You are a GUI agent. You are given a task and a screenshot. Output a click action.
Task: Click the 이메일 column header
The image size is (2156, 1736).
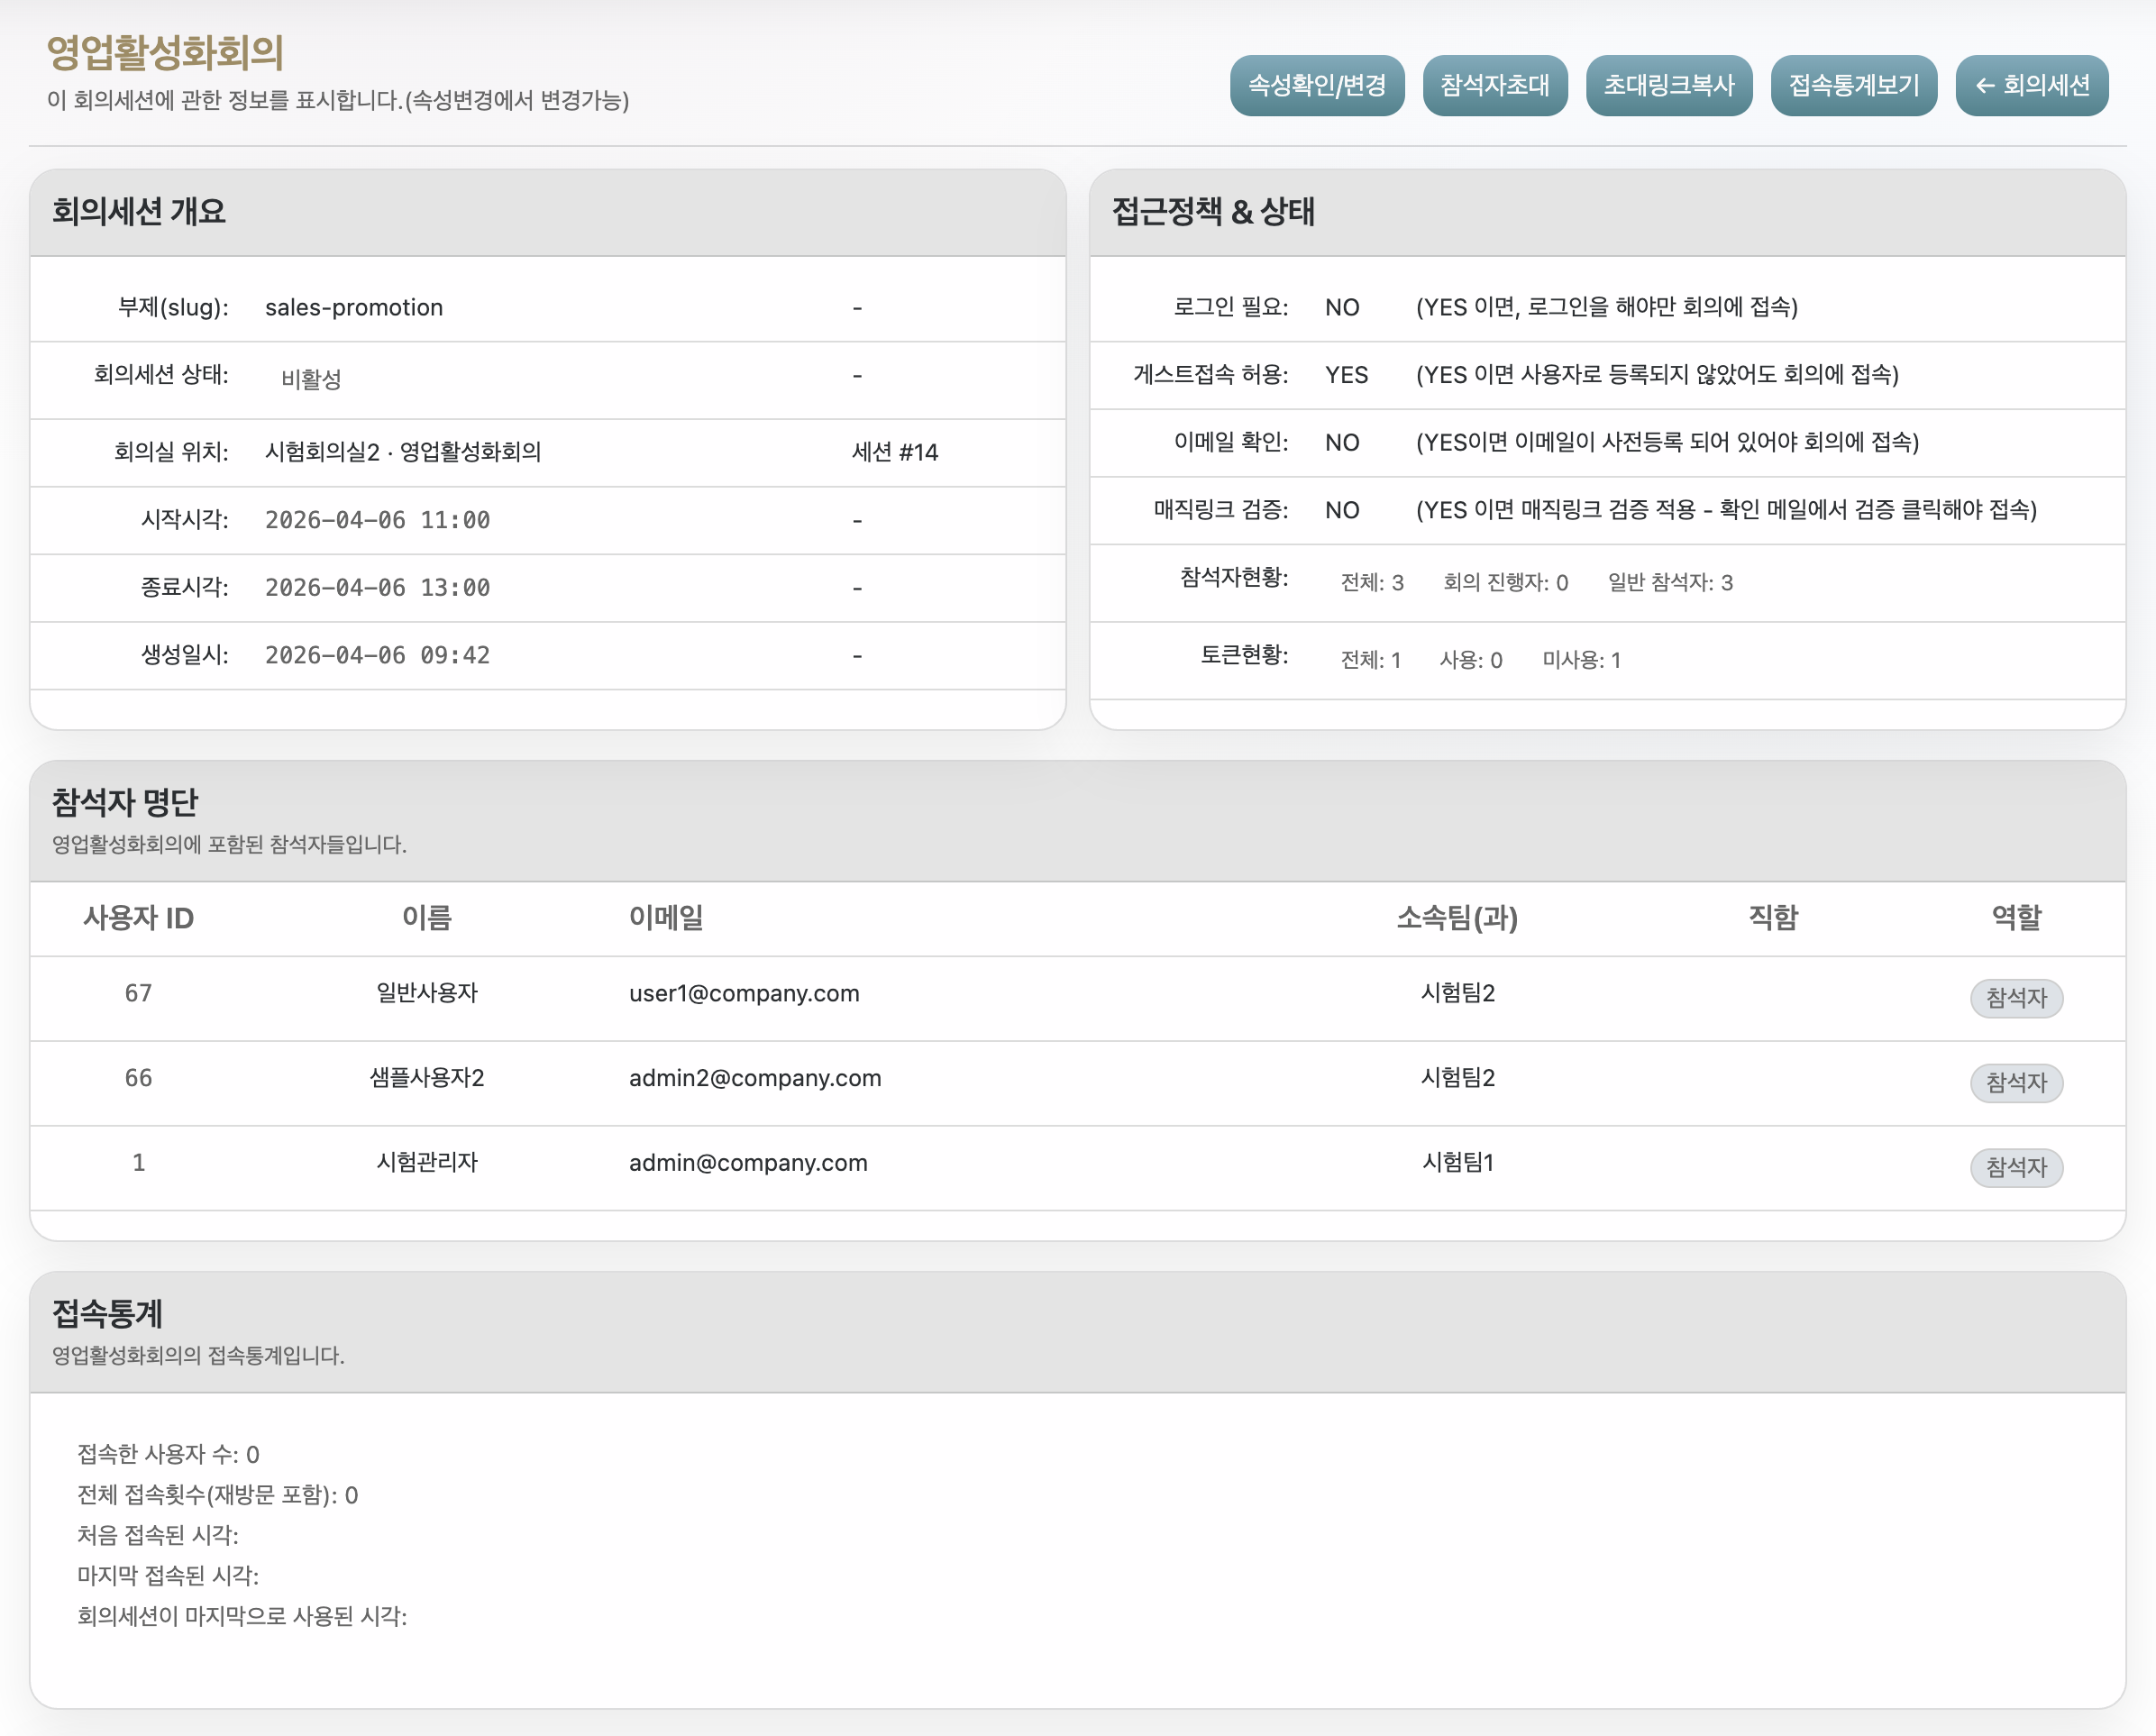[666, 917]
